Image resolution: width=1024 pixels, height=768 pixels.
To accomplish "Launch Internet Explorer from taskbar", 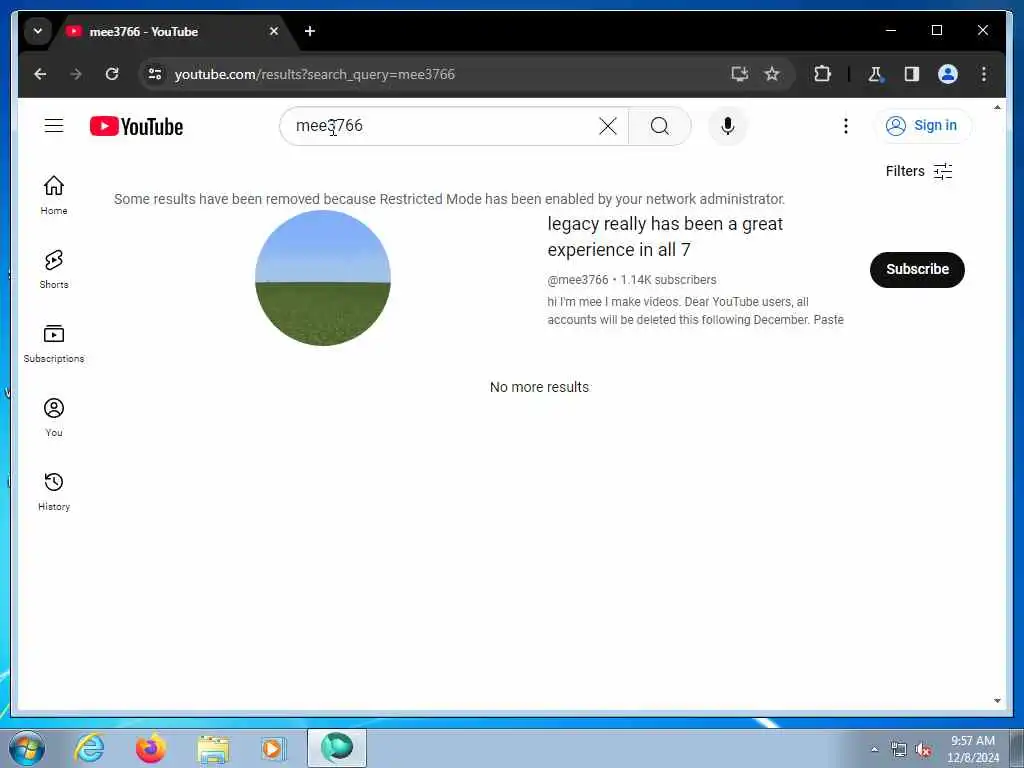I will click(x=89, y=748).
